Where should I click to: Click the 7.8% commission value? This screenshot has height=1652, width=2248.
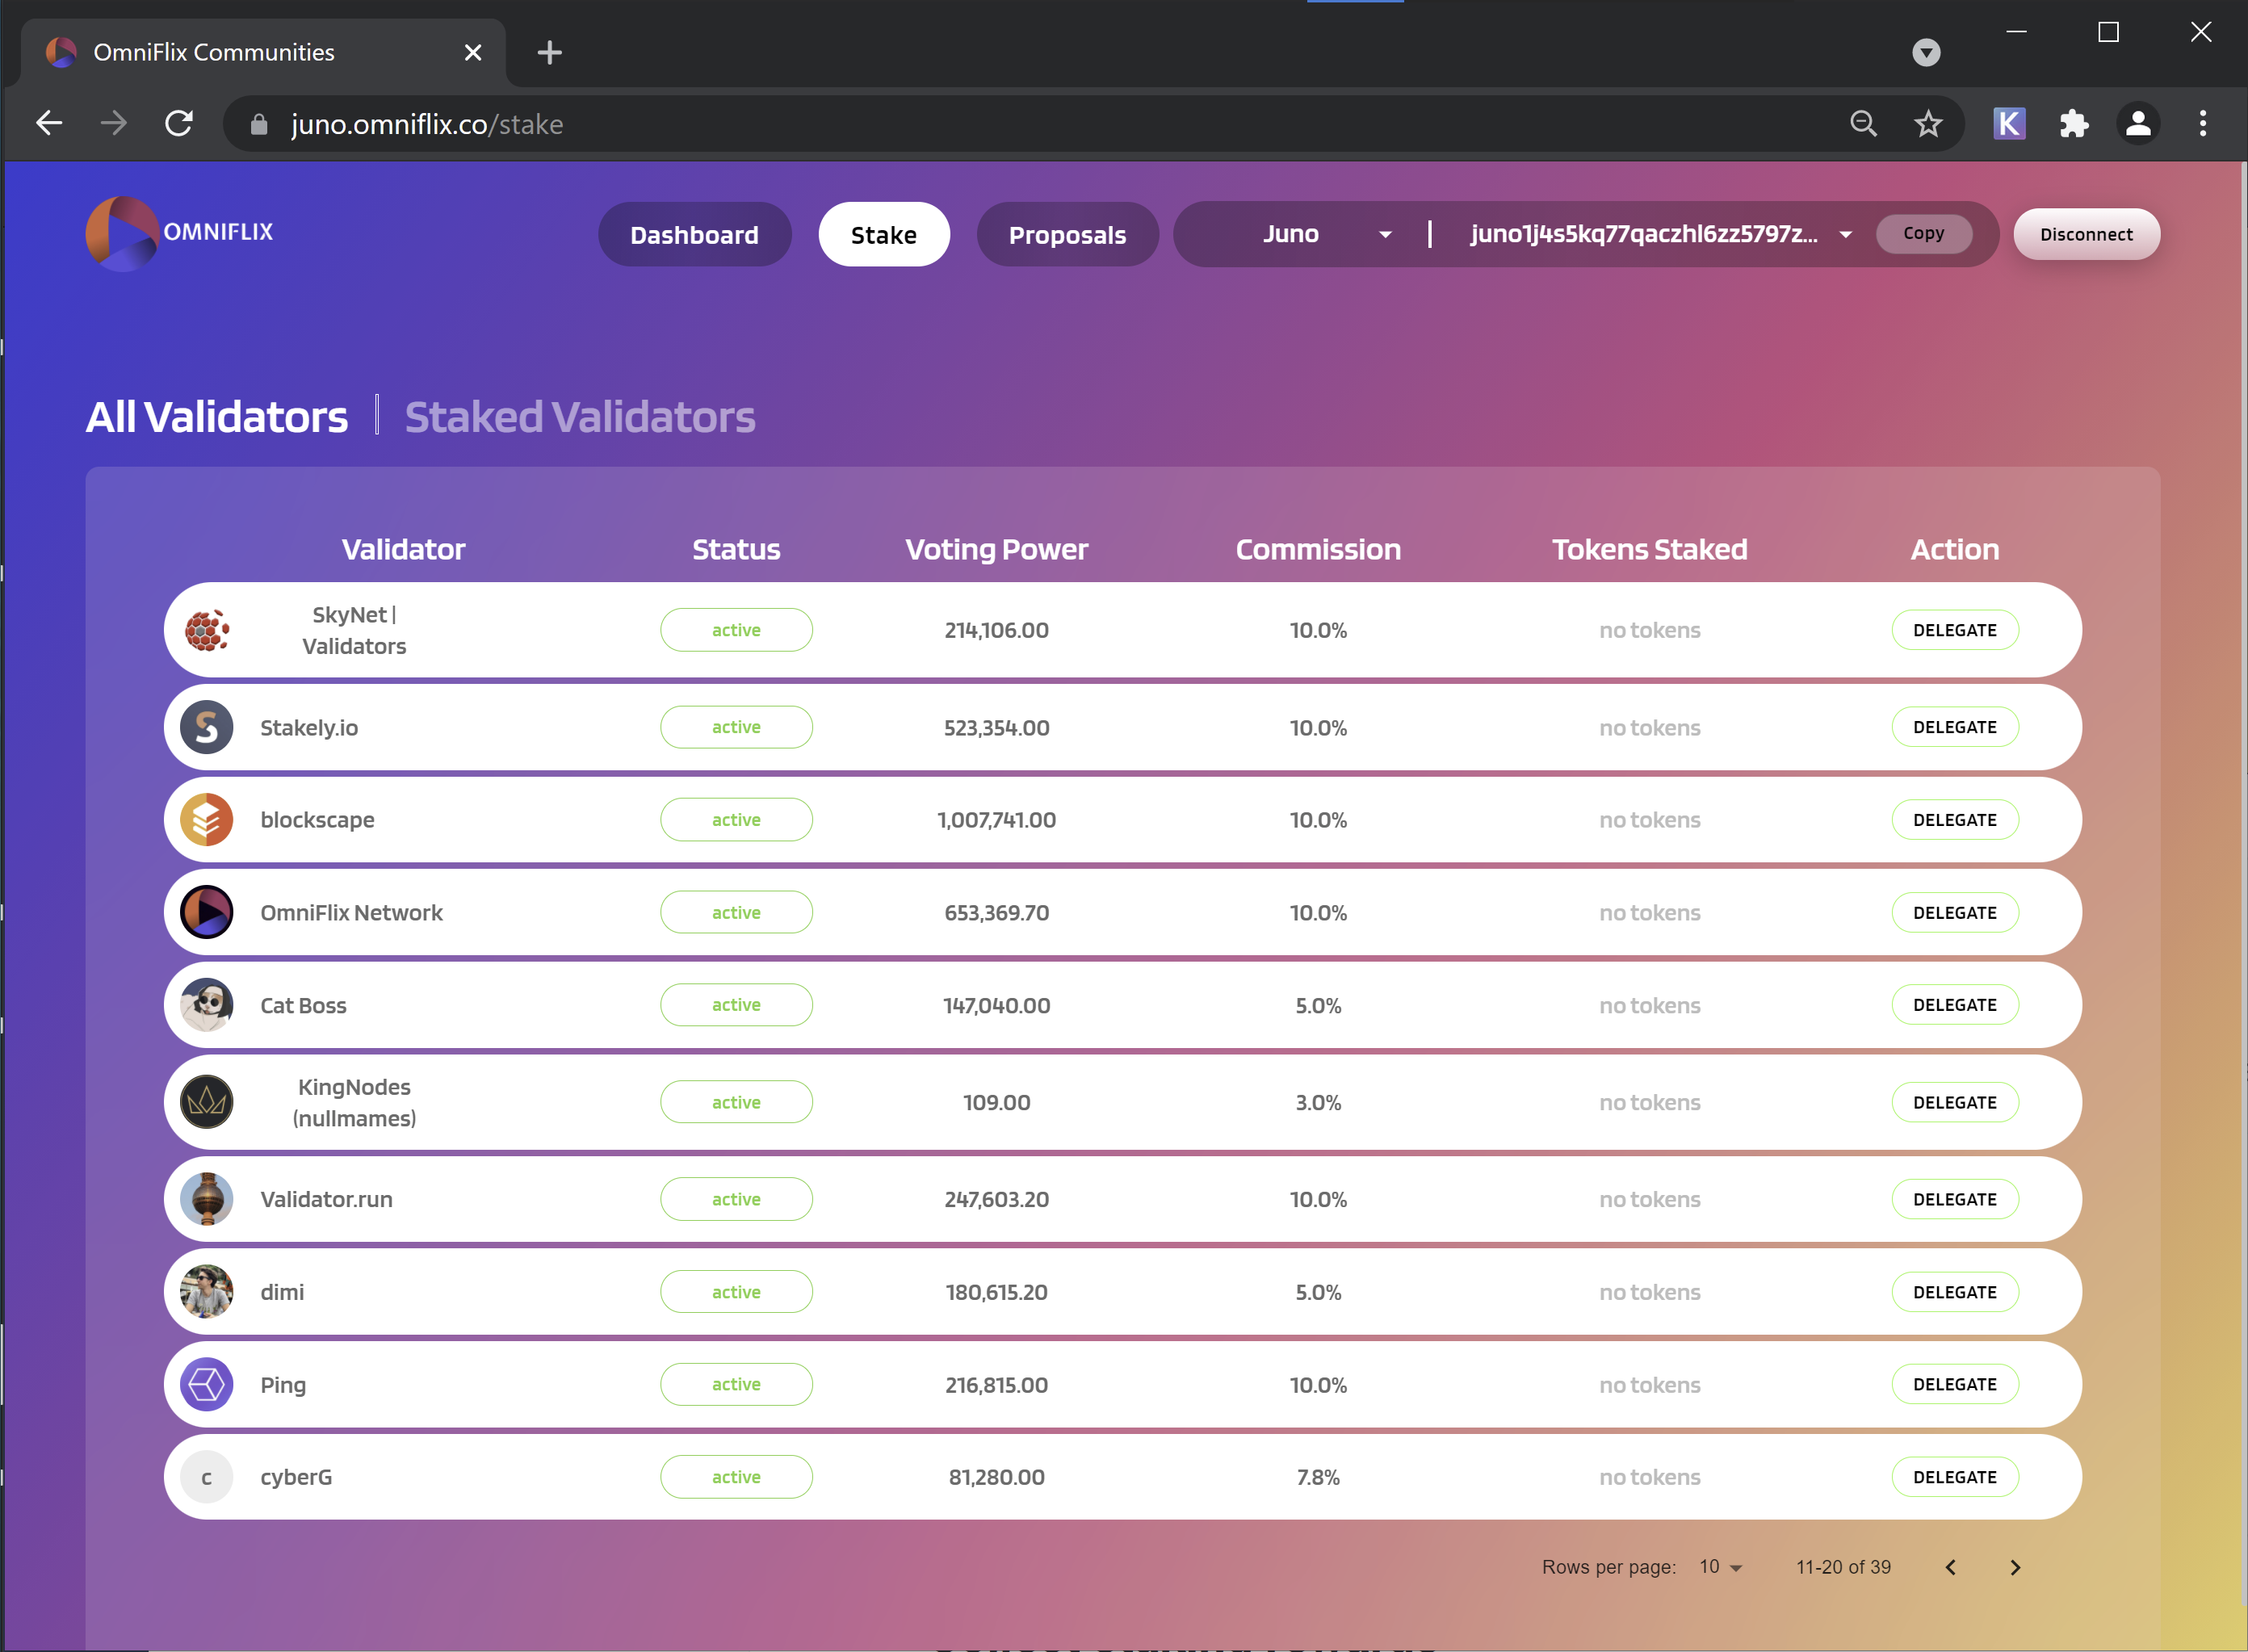[1318, 1477]
